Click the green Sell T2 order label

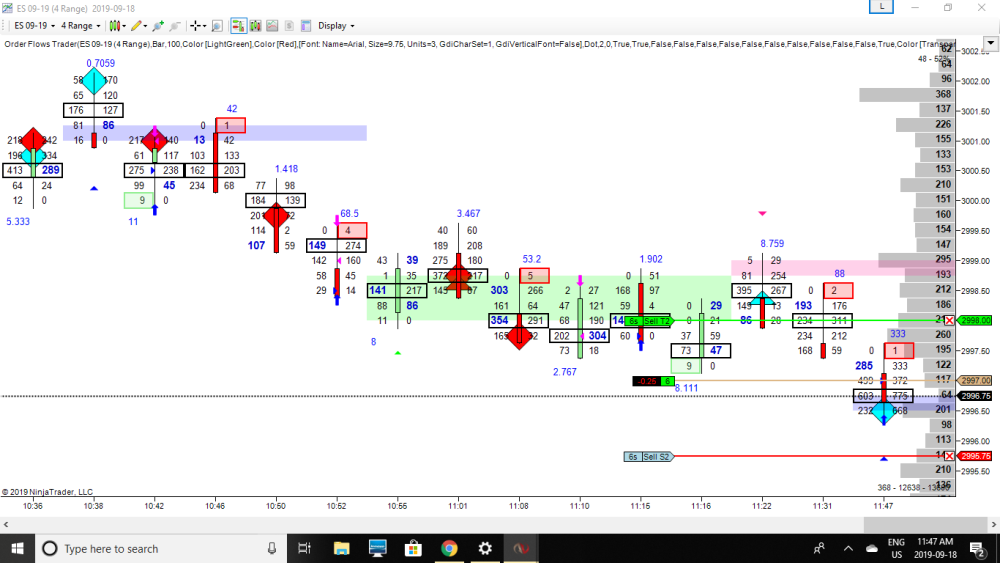coord(656,320)
